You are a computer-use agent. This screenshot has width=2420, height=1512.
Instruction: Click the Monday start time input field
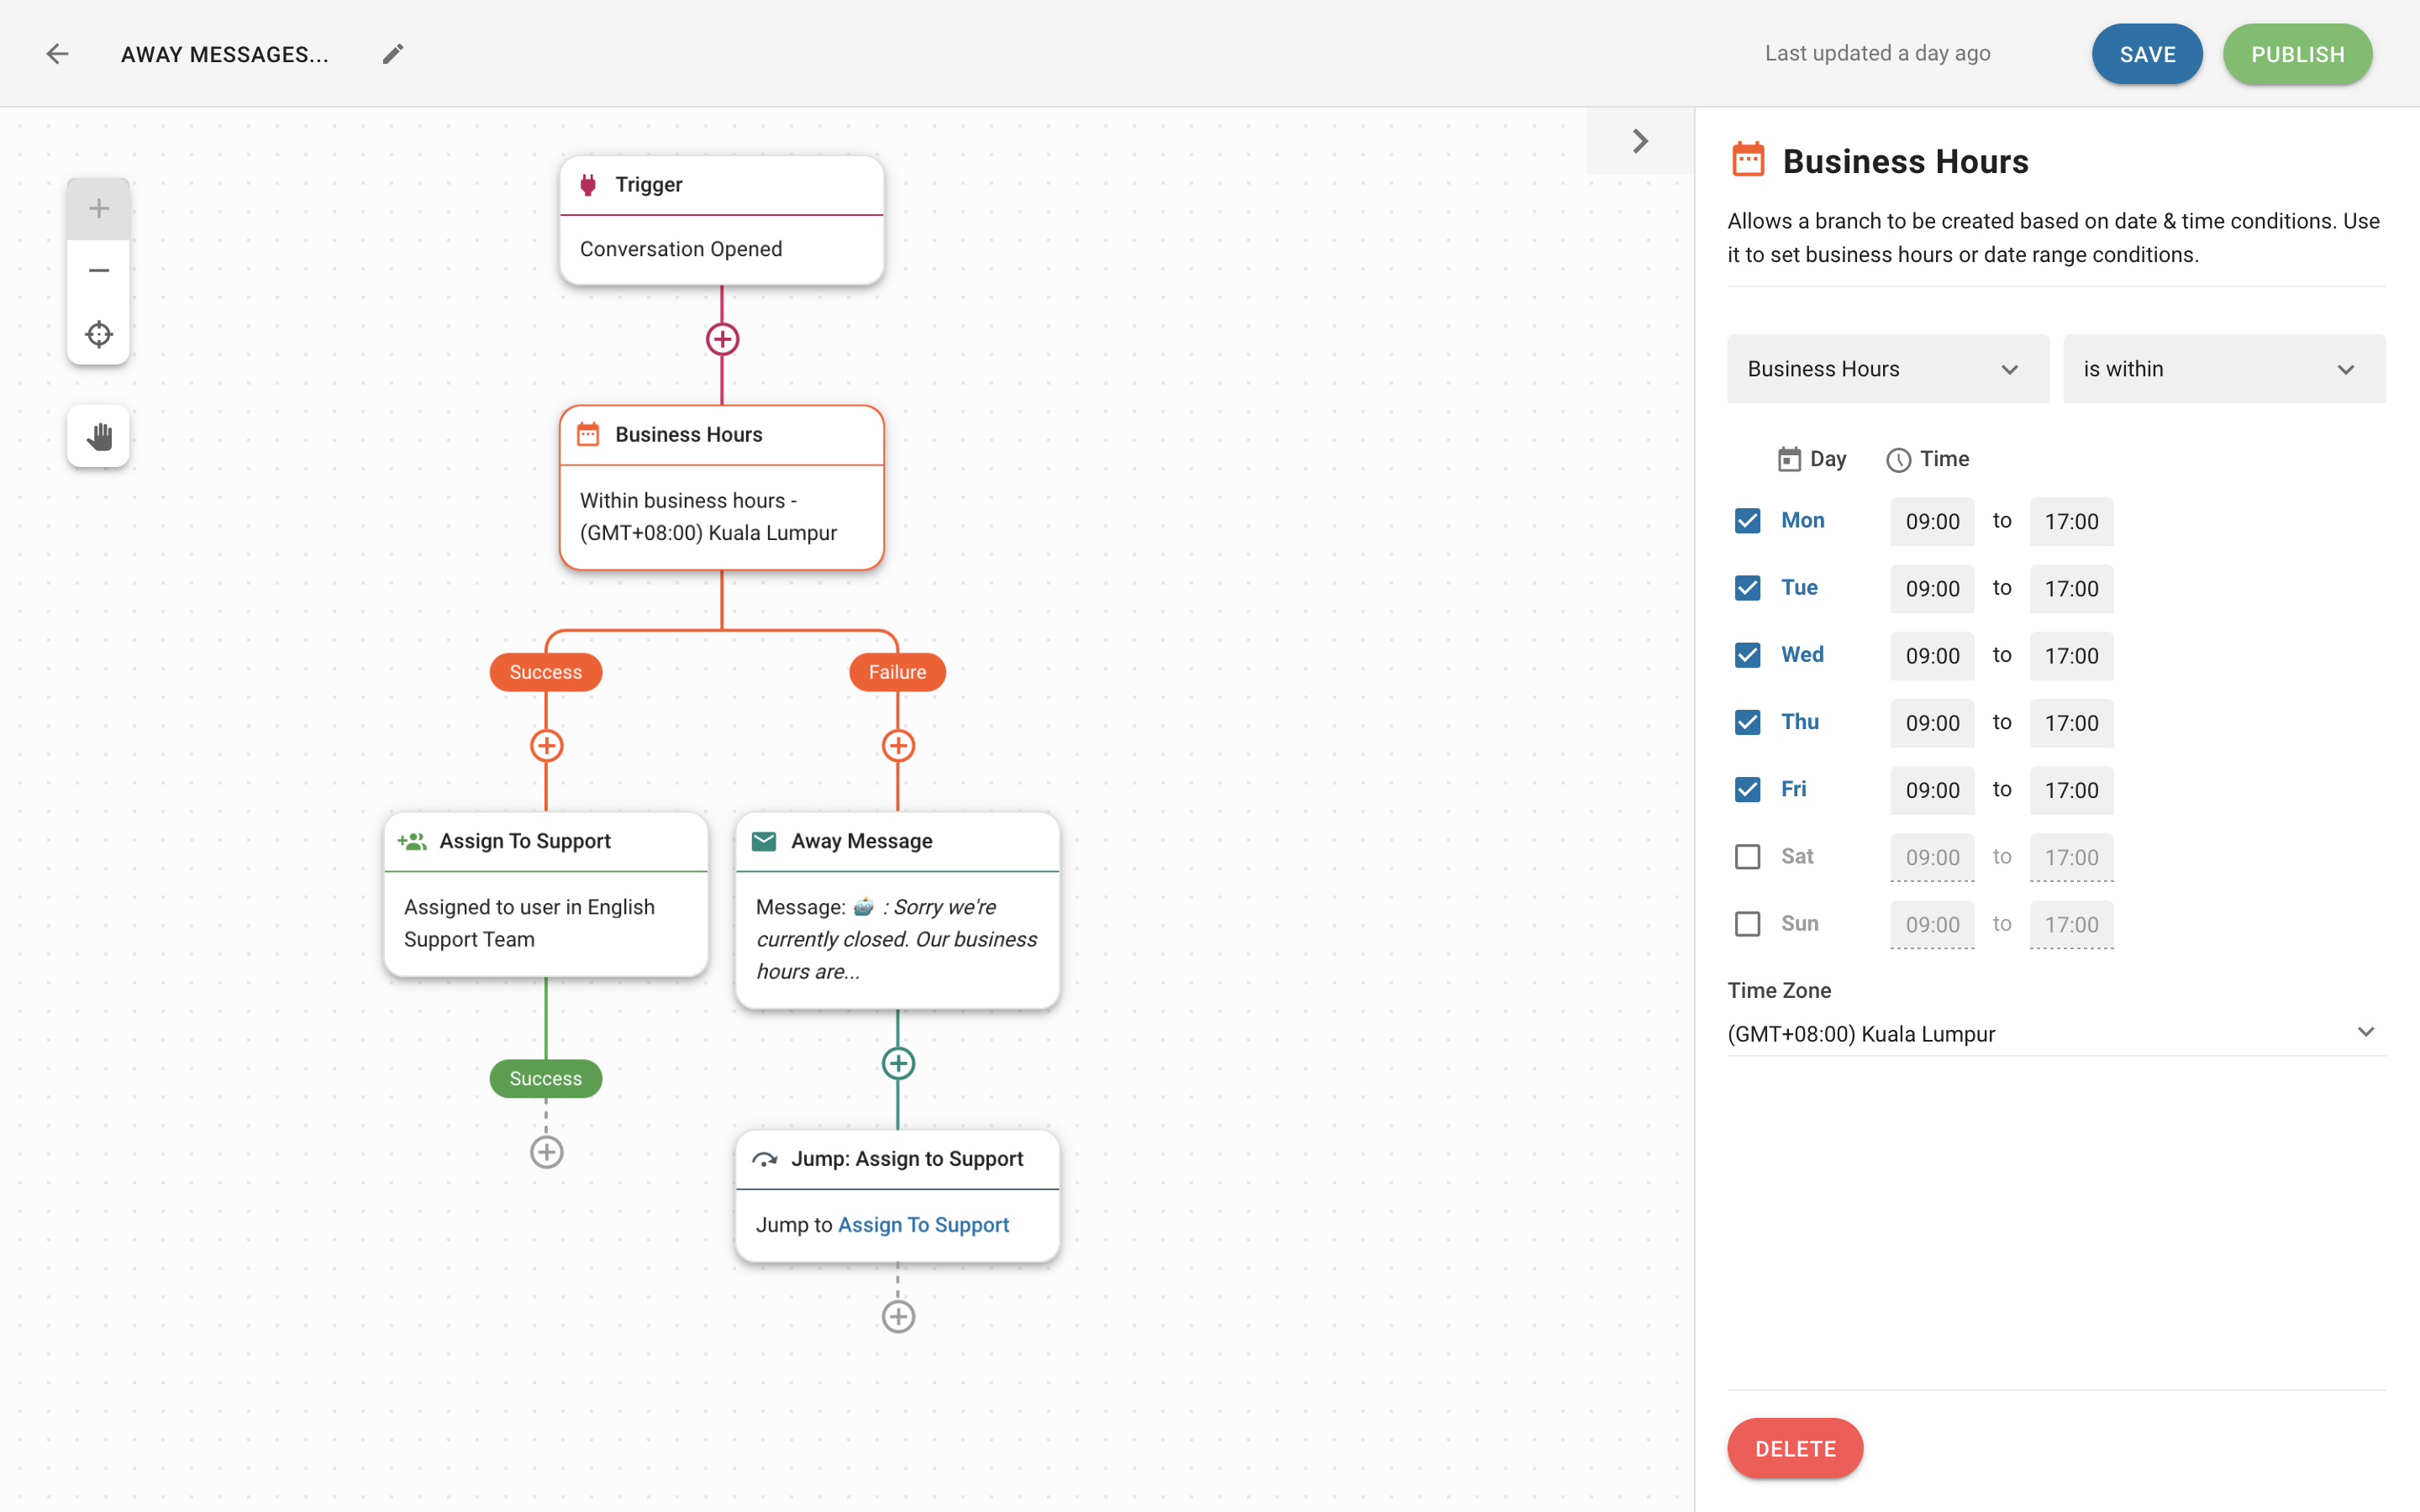(1932, 521)
